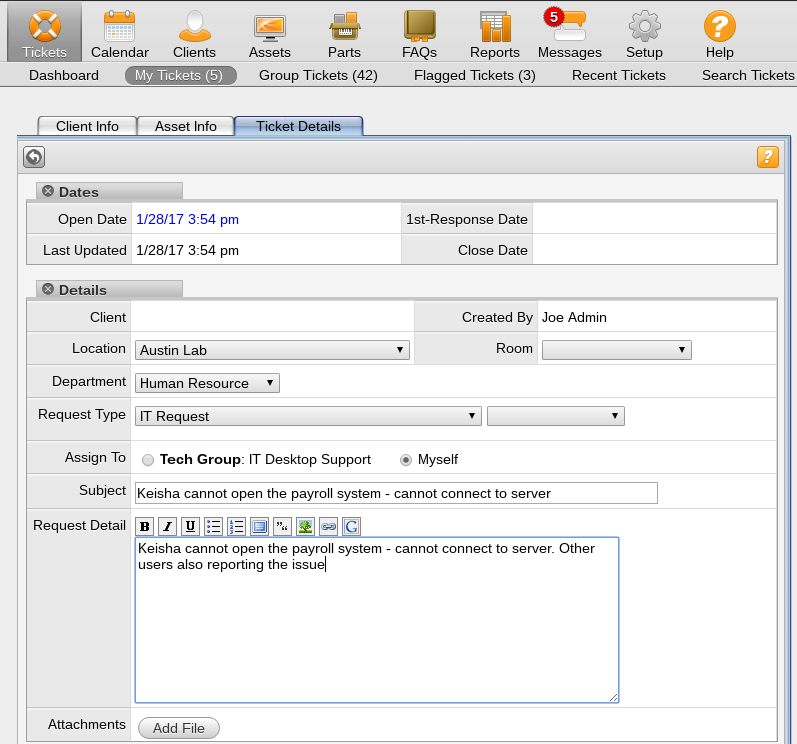
Task: Open the Parts module
Action: (x=344, y=34)
